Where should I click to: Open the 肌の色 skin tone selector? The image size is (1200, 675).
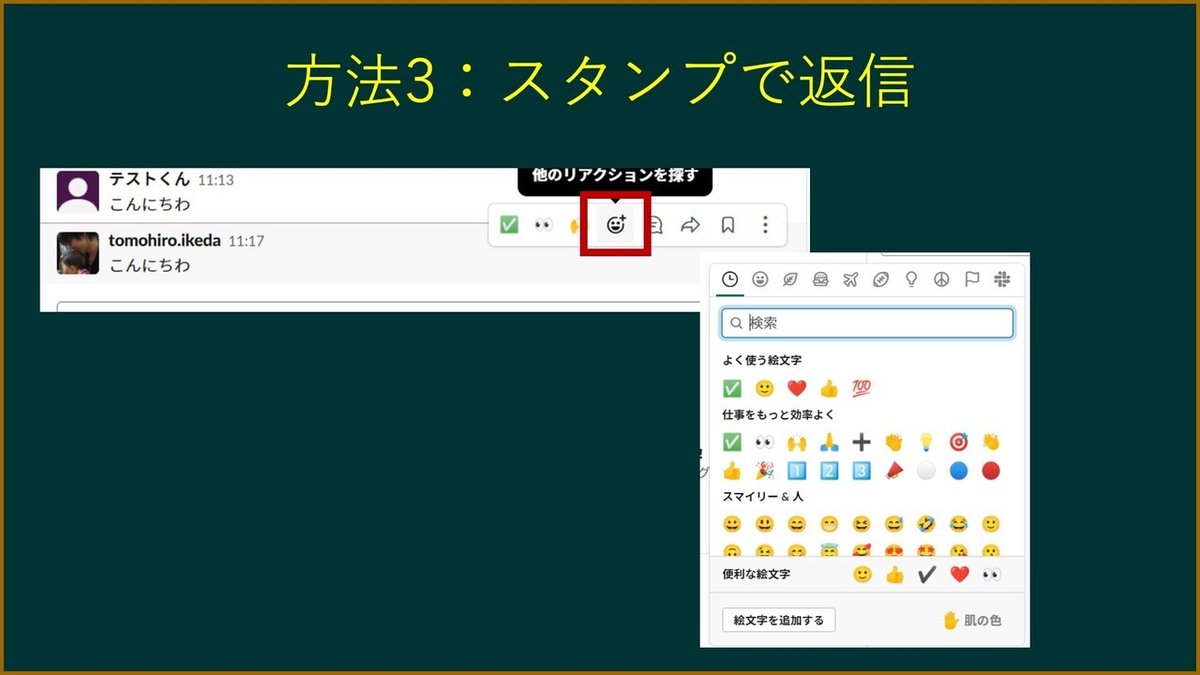(971, 620)
